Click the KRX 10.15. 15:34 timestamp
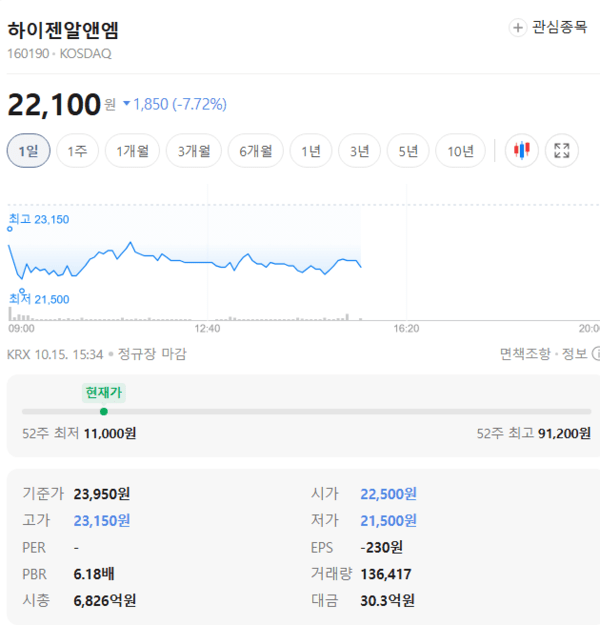The width and height of the screenshot is (600, 625). 55,354
